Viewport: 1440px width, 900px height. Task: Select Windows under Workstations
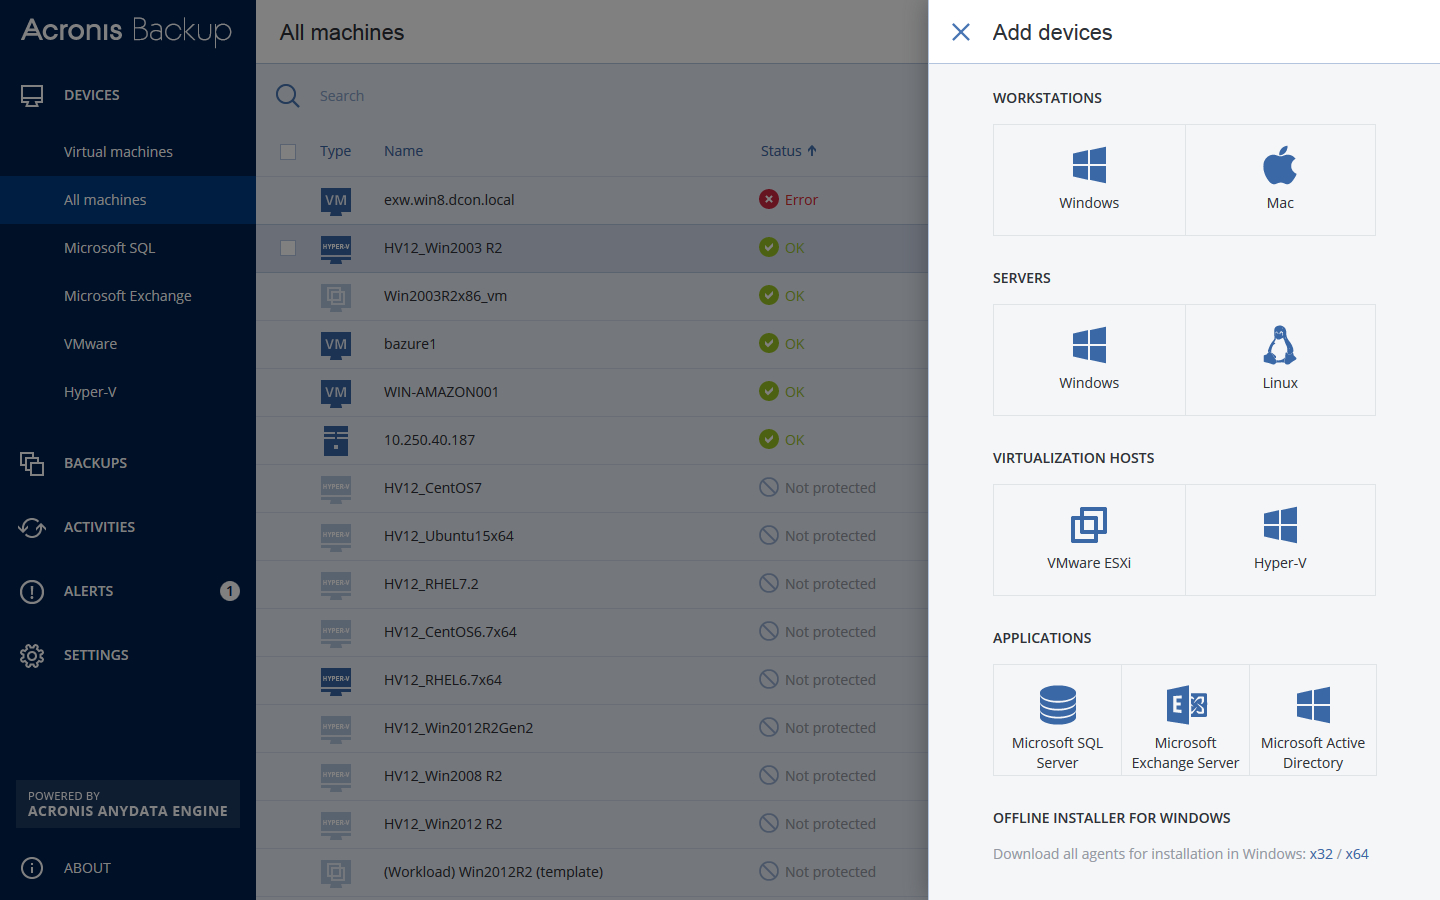[x=1089, y=180]
